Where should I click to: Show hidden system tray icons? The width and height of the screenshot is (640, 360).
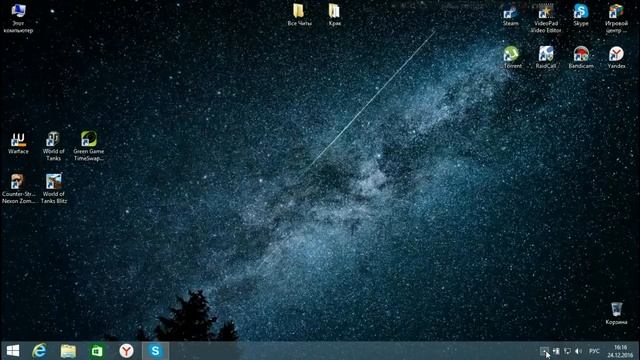point(544,351)
